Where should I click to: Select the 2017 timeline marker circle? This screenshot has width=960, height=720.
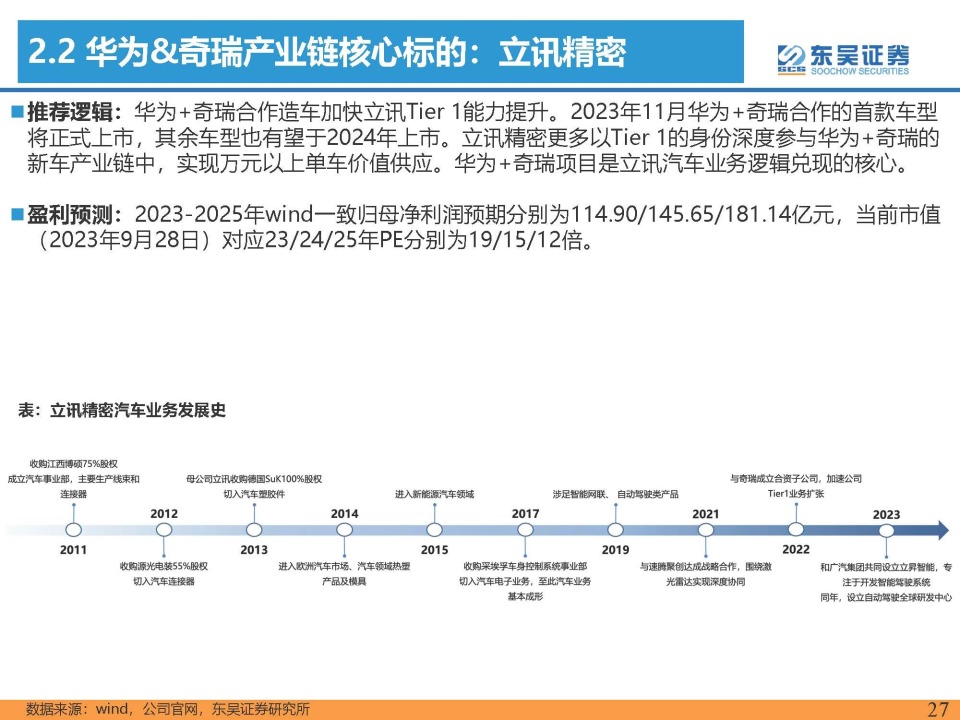click(525, 530)
